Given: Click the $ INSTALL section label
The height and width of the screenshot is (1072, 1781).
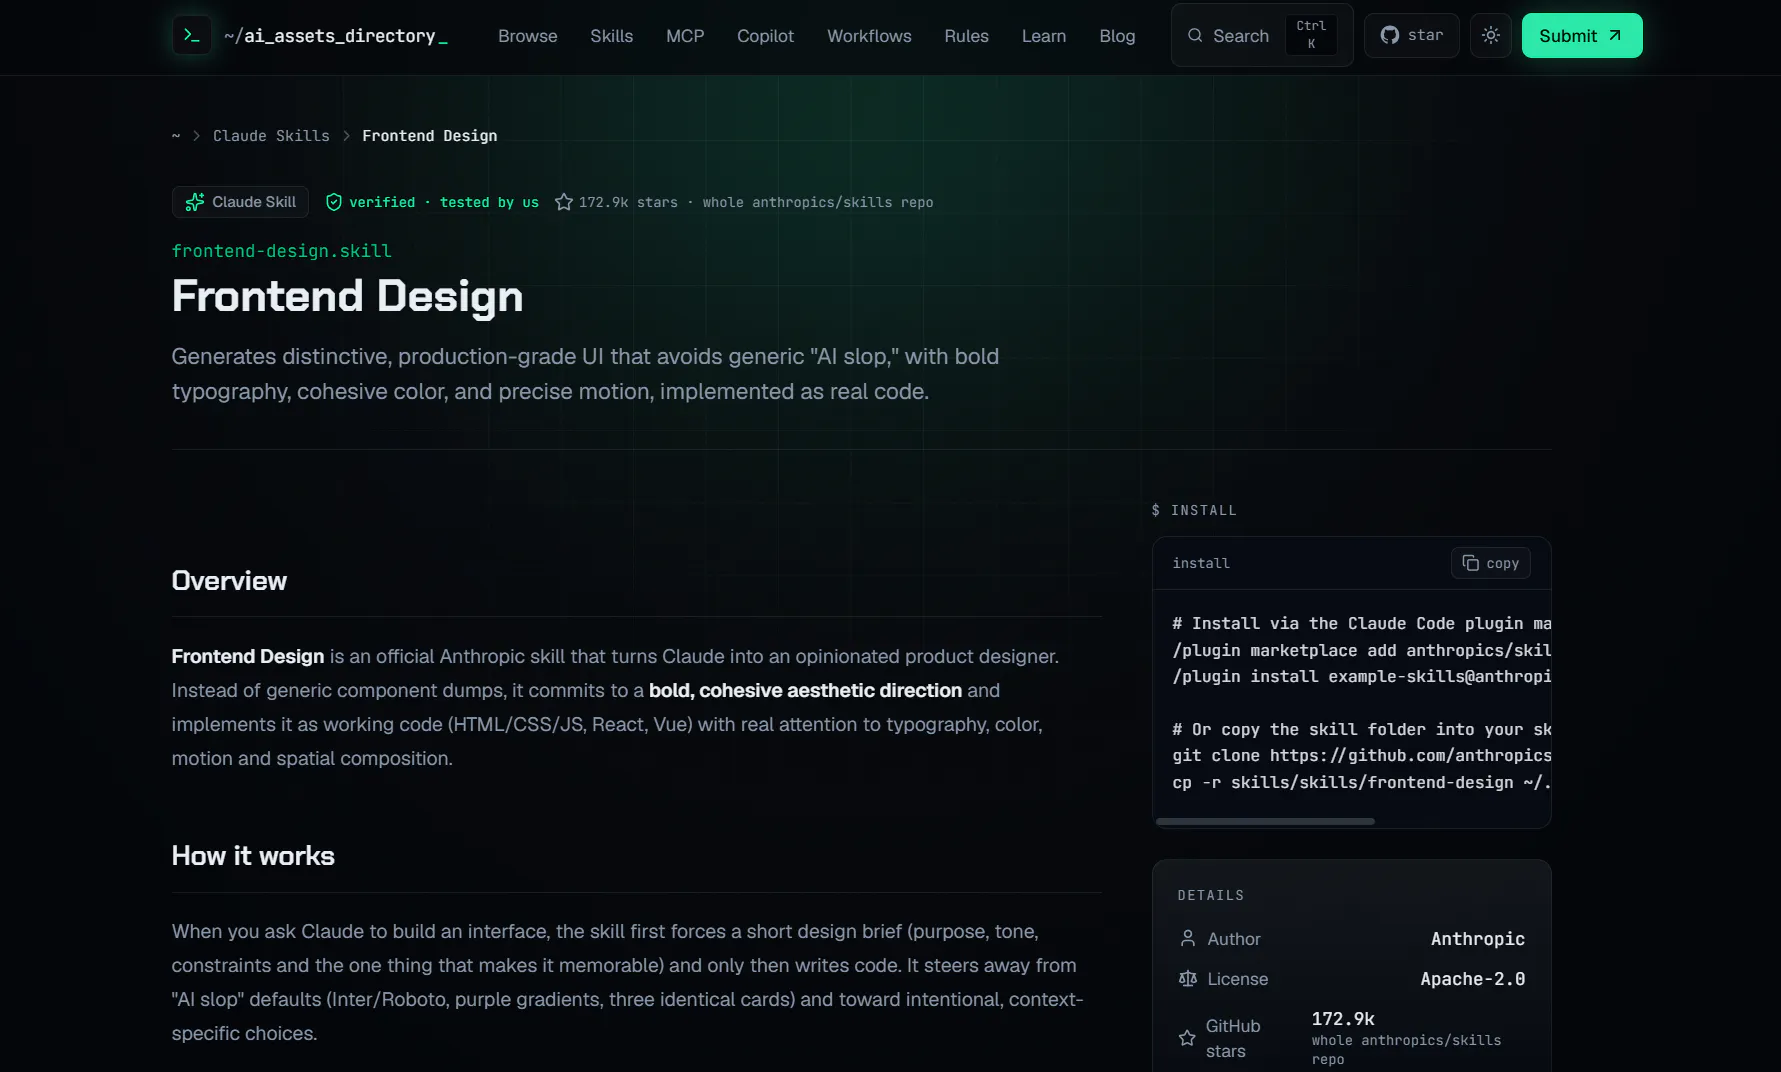Looking at the screenshot, I should pos(1194,510).
